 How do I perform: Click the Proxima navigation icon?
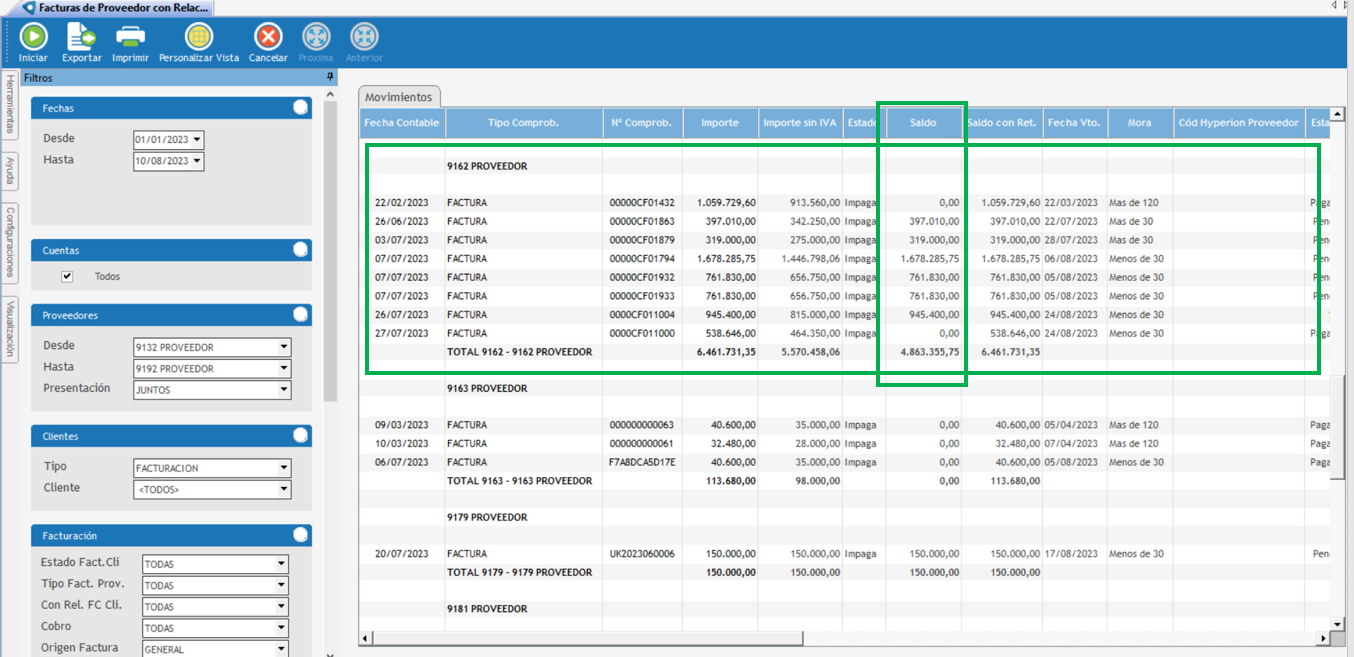316,38
